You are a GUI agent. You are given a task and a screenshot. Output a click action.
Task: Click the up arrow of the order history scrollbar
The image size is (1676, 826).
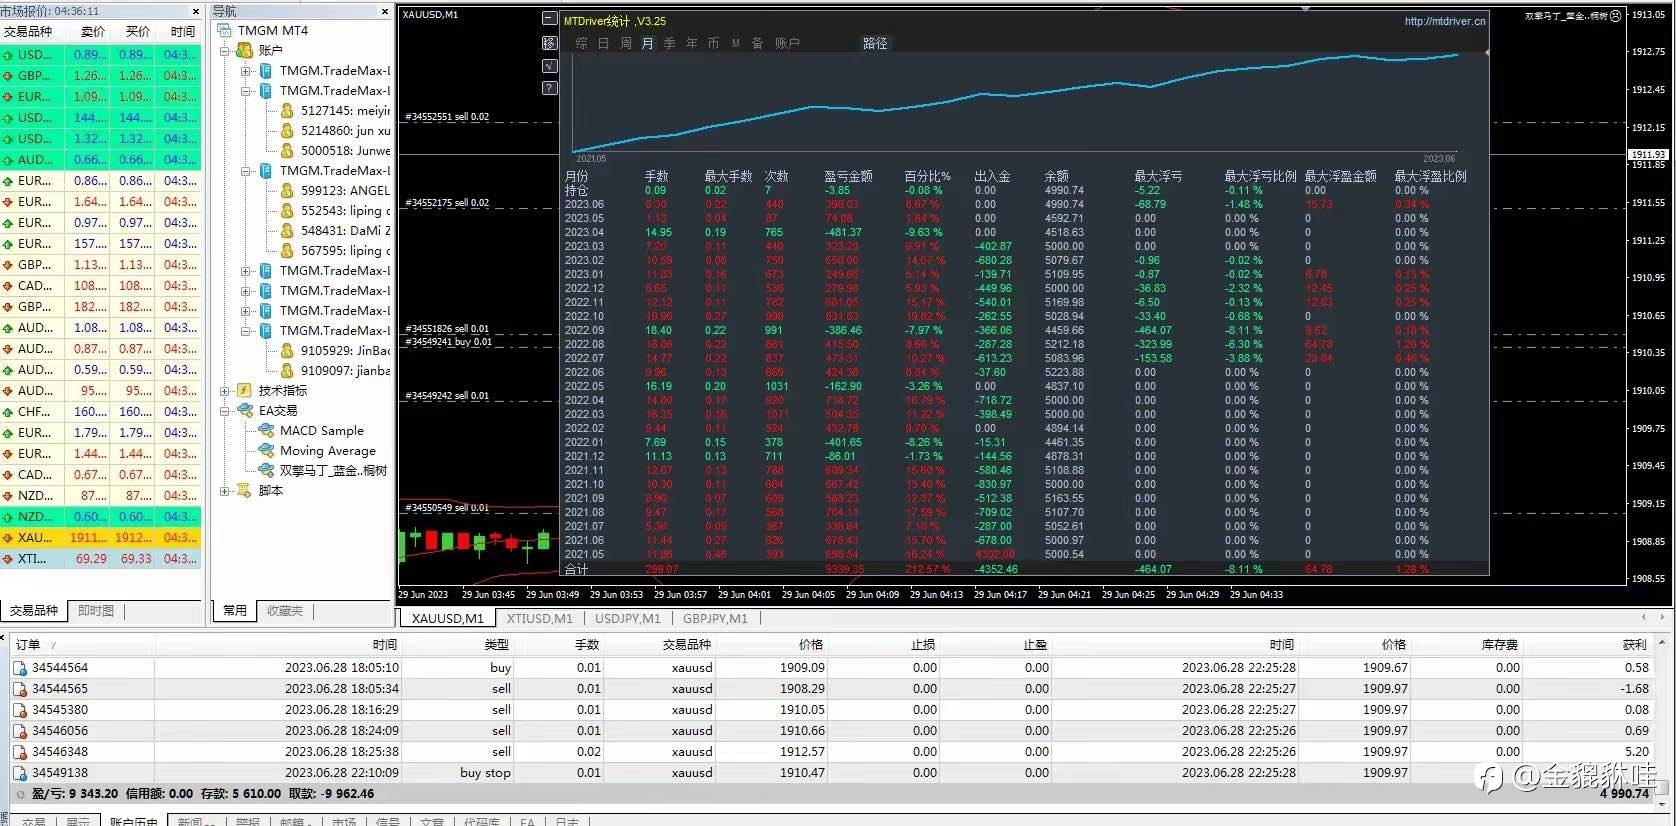click(x=1662, y=644)
